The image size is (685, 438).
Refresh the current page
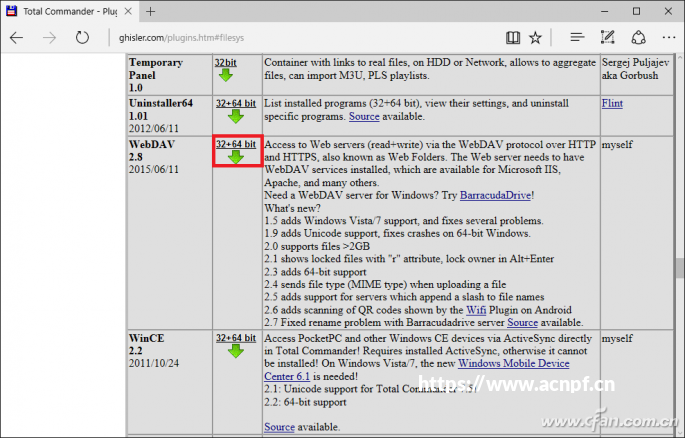tap(82, 38)
